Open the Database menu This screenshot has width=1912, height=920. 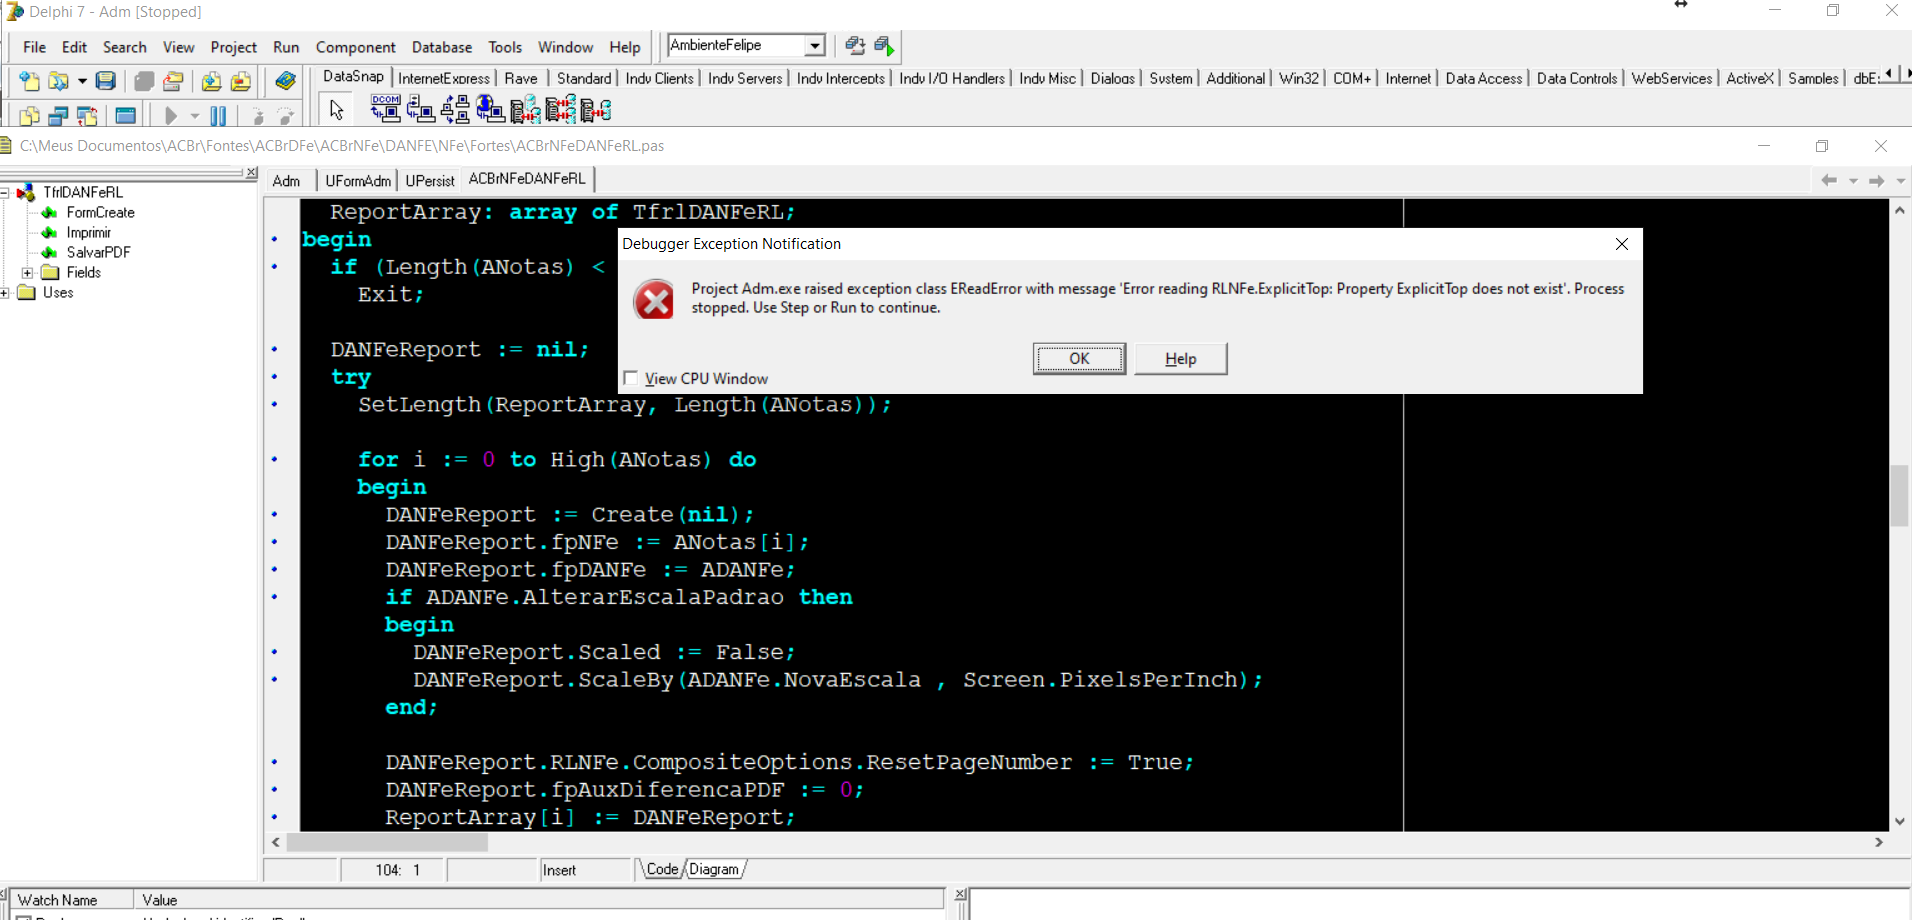442,47
